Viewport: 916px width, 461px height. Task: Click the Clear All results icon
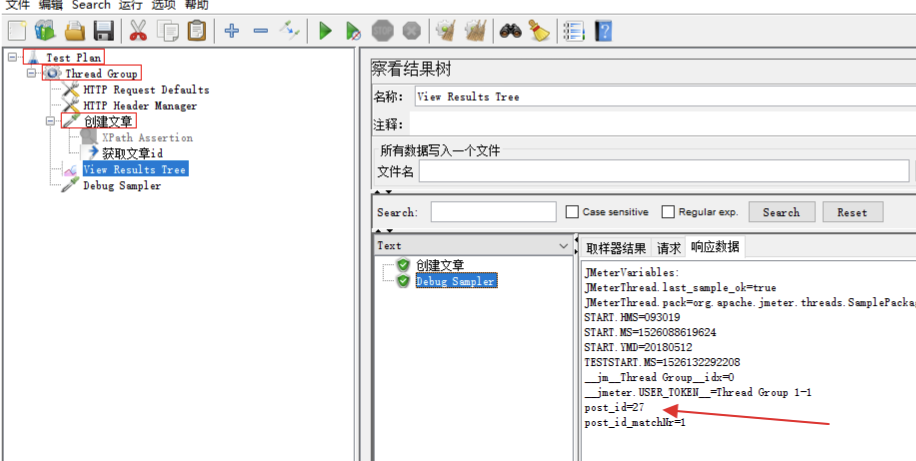click(476, 30)
